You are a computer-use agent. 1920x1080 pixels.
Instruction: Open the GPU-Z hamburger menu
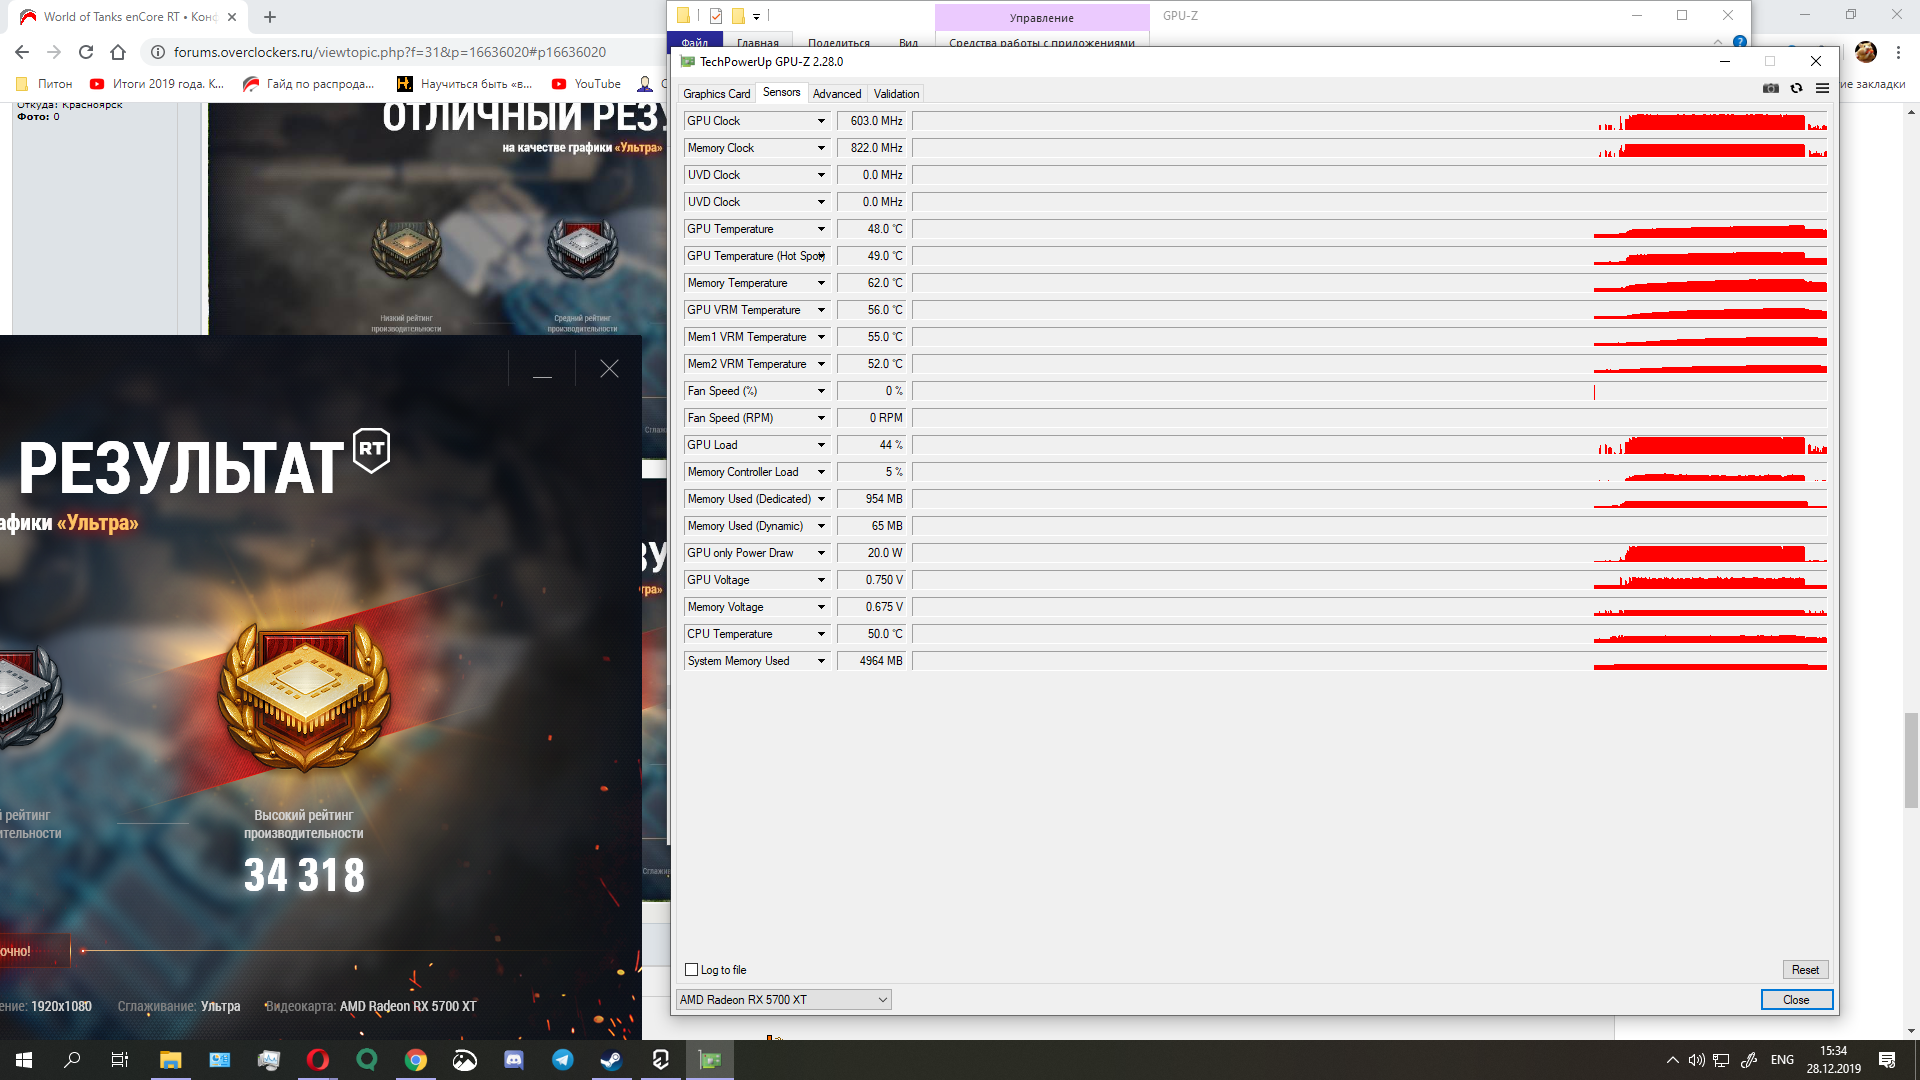[1822, 89]
